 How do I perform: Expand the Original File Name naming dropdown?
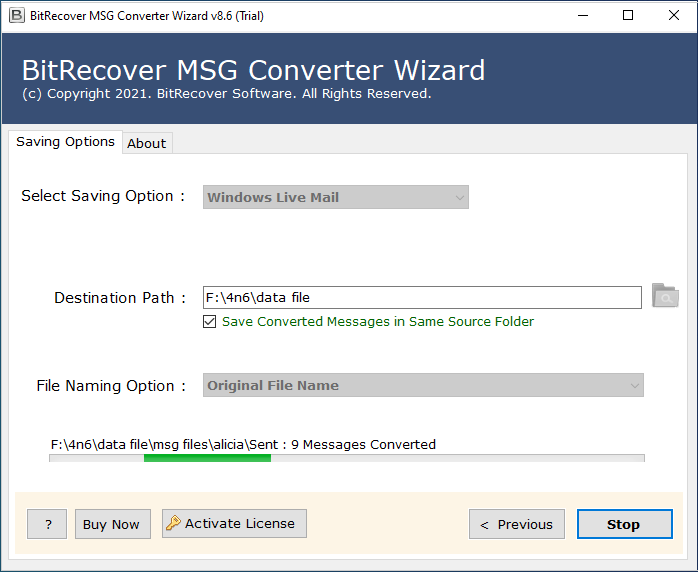click(x=423, y=385)
